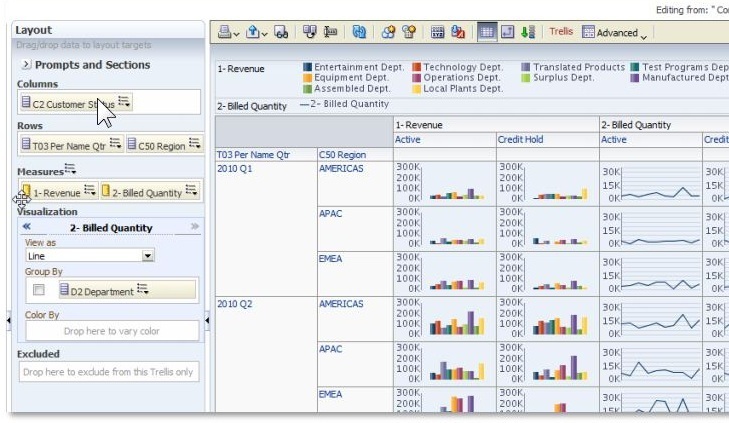This screenshot has width=729, height=423.
Task: Click the C50 Region column header link
Action: click(x=342, y=155)
